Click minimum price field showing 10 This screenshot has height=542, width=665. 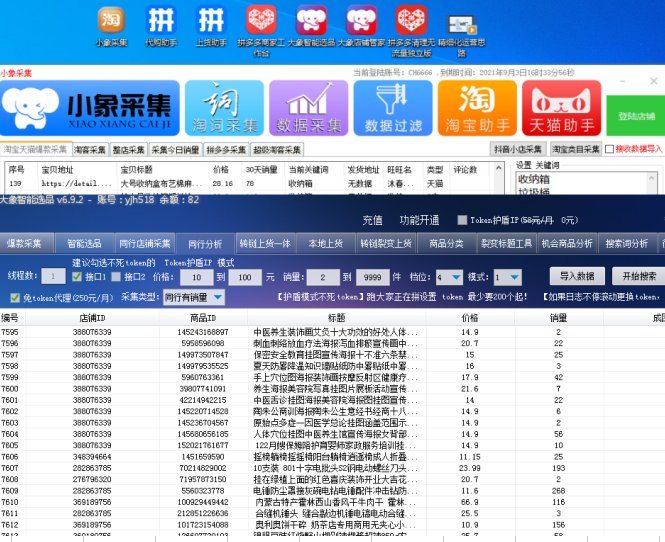pos(196,277)
